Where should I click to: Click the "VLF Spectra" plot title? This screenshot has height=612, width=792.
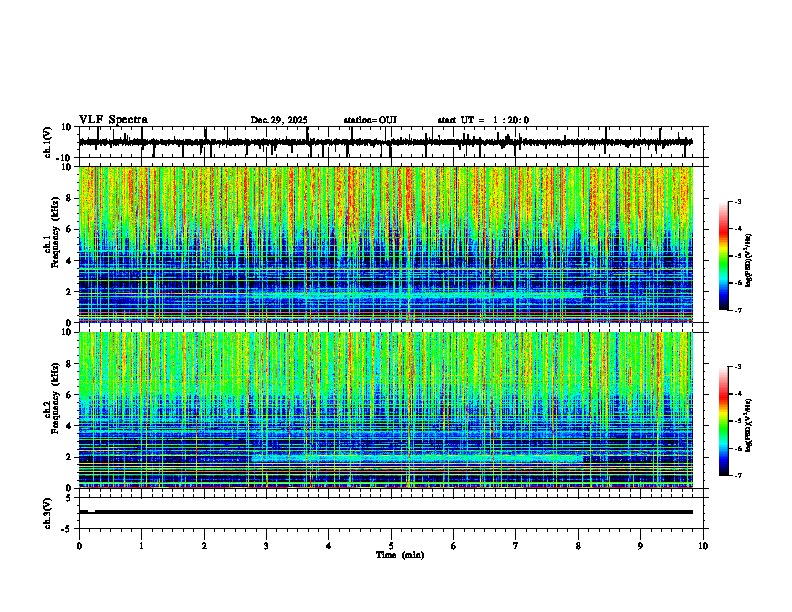(x=113, y=120)
